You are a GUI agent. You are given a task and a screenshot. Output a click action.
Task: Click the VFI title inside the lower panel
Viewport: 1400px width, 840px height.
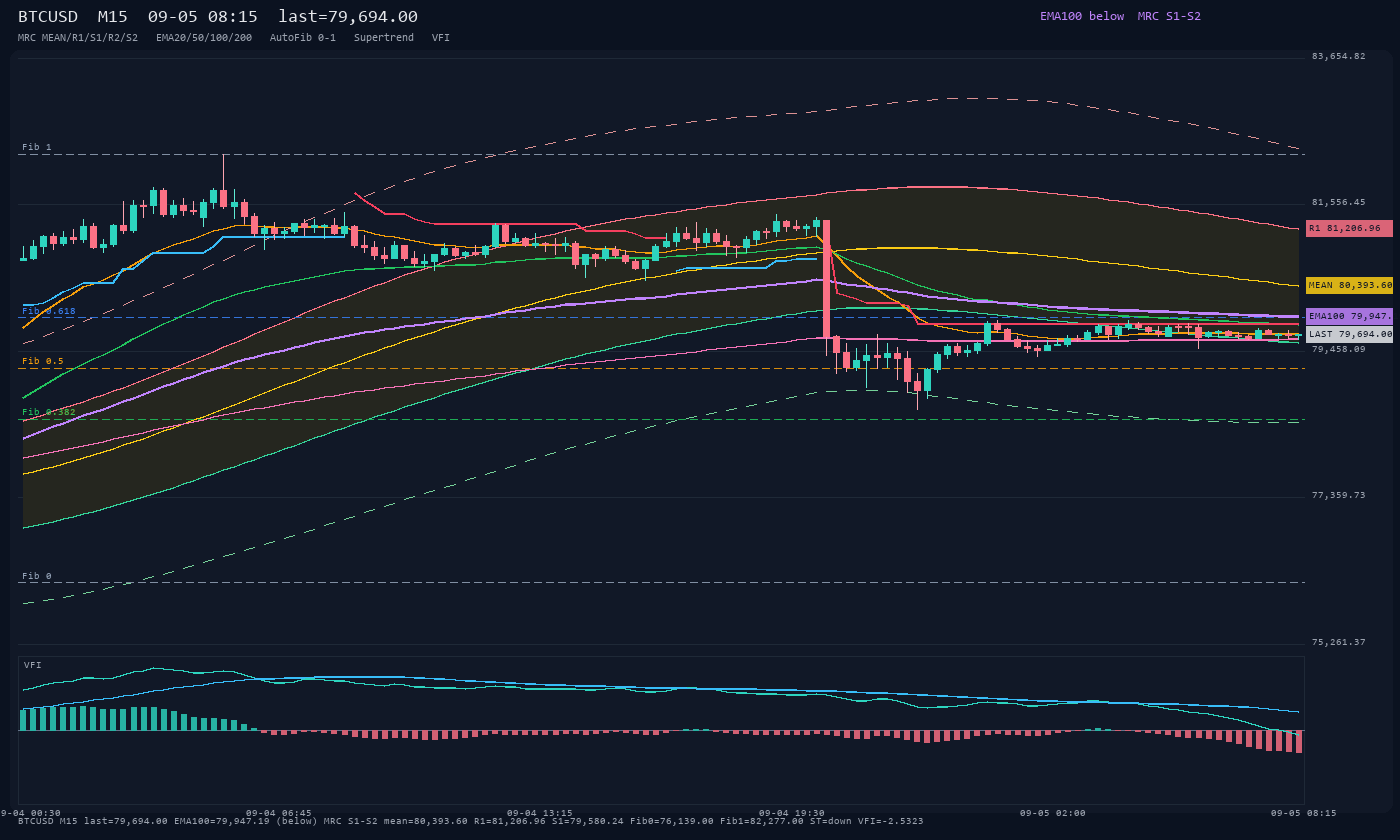pyautogui.click(x=33, y=665)
